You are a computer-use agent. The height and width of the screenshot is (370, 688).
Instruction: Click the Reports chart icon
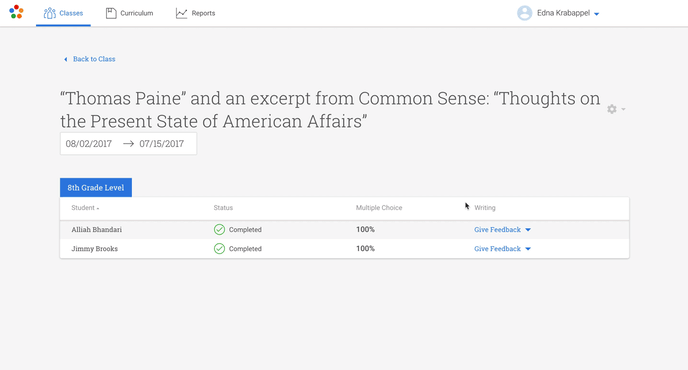181,13
